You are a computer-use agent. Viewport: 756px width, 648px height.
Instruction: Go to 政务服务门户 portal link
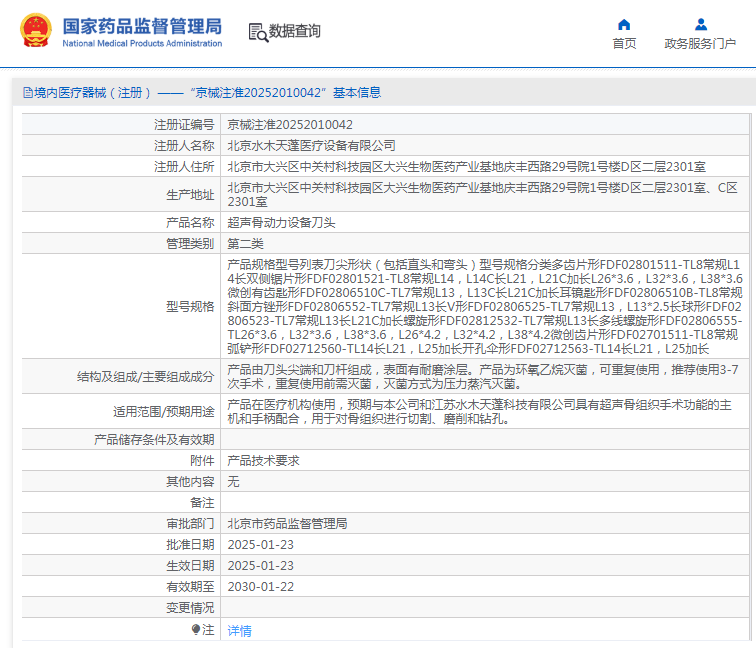(x=700, y=43)
